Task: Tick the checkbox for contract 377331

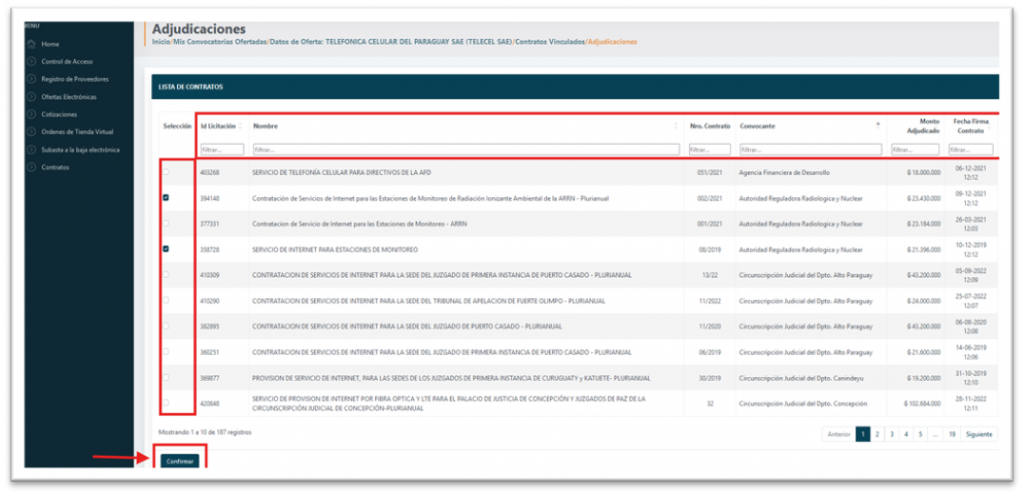Action: pos(166,223)
